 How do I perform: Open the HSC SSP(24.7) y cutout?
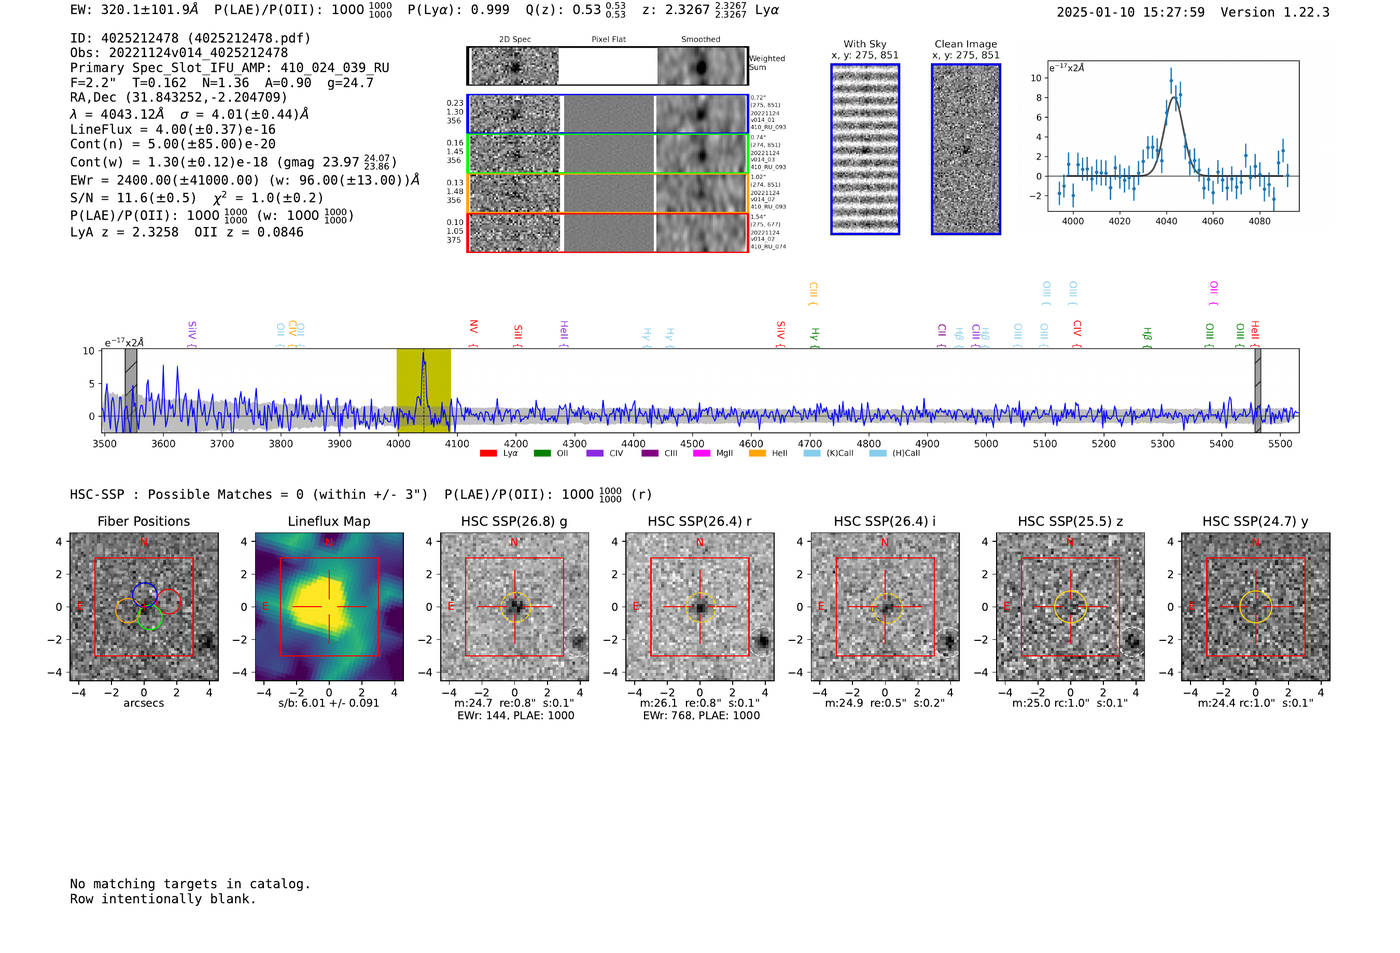tap(1256, 607)
